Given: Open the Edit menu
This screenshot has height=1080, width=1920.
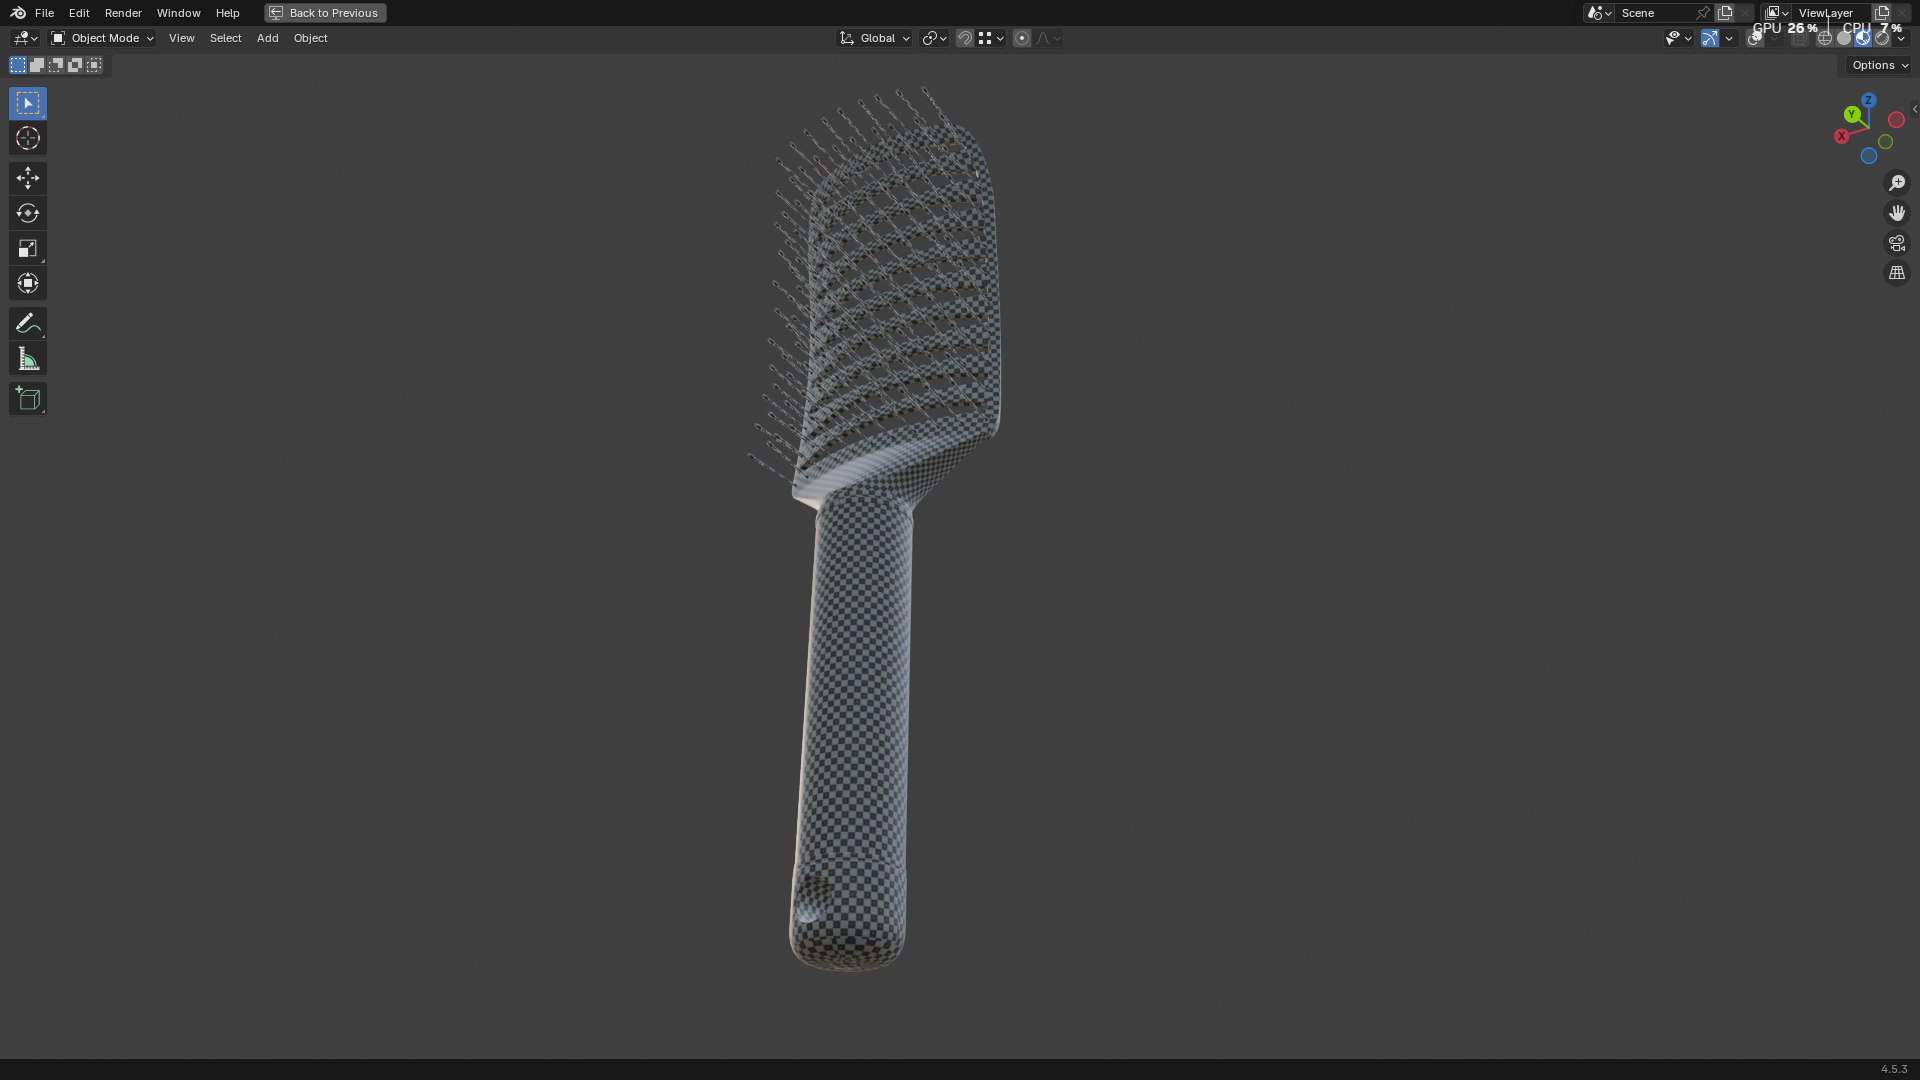Looking at the screenshot, I should [x=79, y=13].
